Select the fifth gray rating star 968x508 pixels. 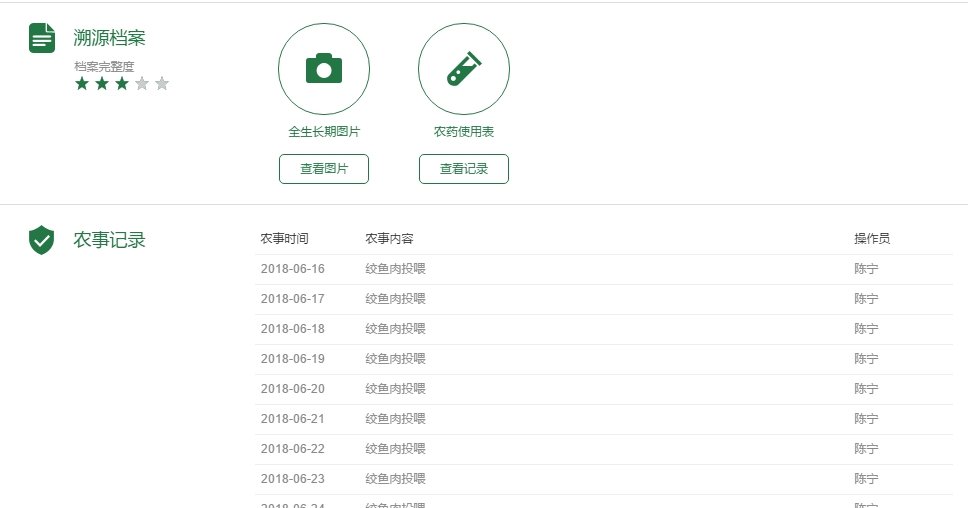coord(162,84)
